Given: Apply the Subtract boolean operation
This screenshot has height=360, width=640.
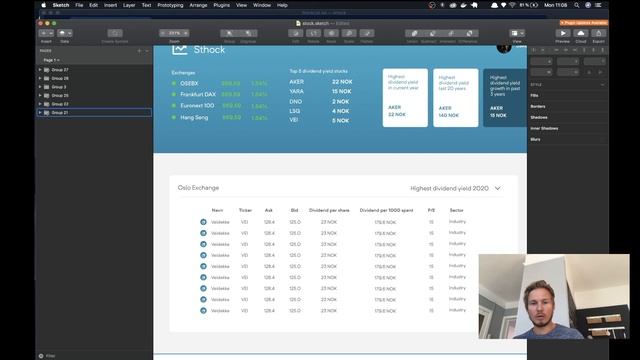Looking at the screenshot, I should pyautogui.click(x=432, y=33).
